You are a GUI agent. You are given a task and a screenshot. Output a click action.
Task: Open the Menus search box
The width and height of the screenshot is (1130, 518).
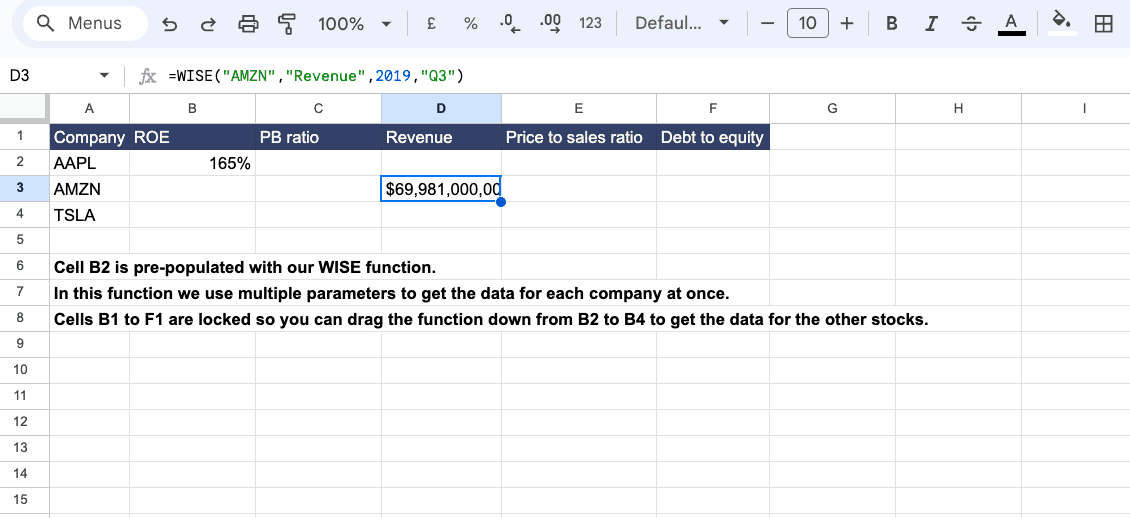83,24
